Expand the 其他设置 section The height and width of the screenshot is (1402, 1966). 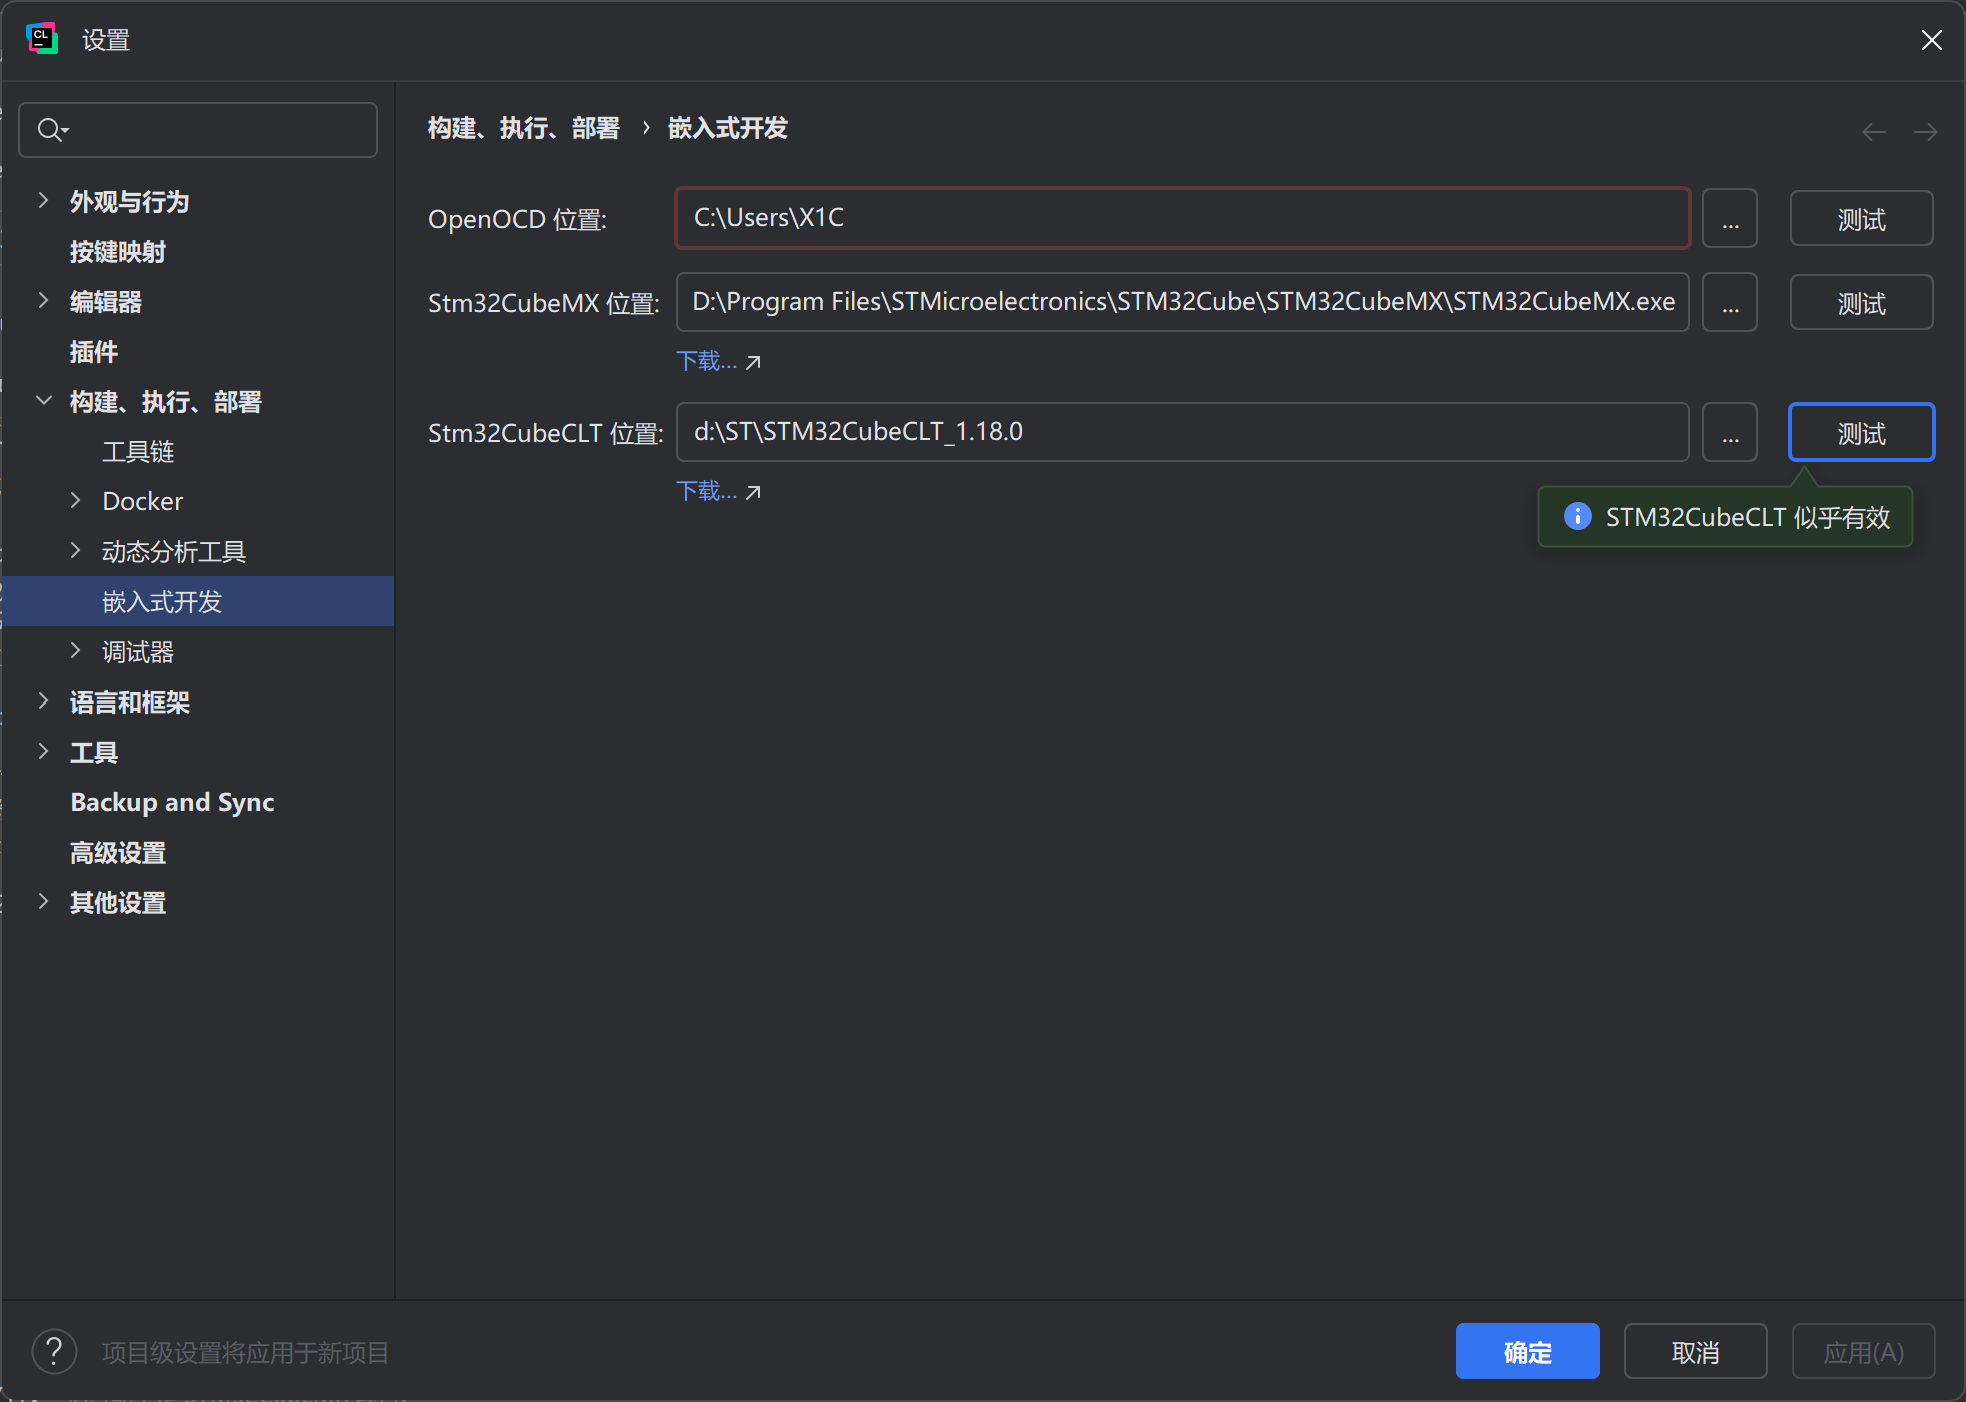point(43,902)
